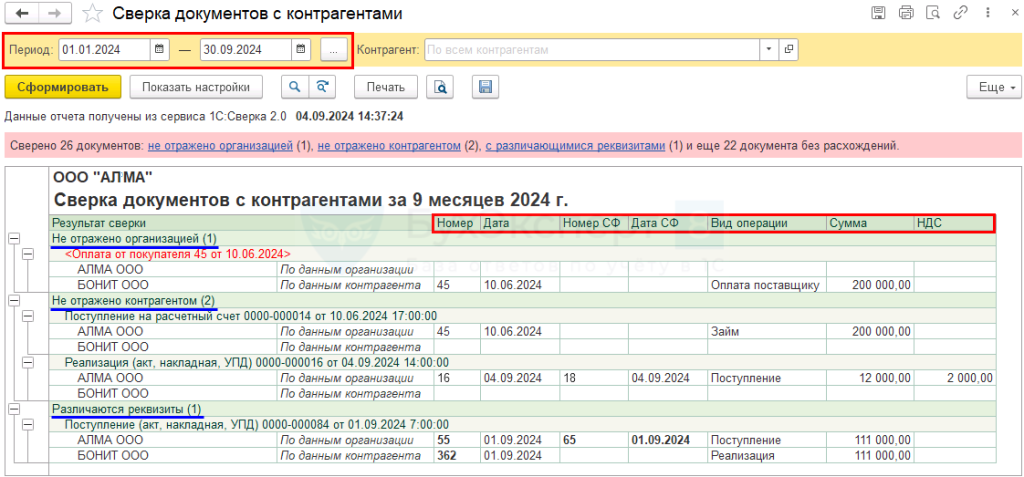The width and height of the screenshot is (1024, 477).
Task: Open the Контрагент dropdown list
Action: (x=768, y=49)
